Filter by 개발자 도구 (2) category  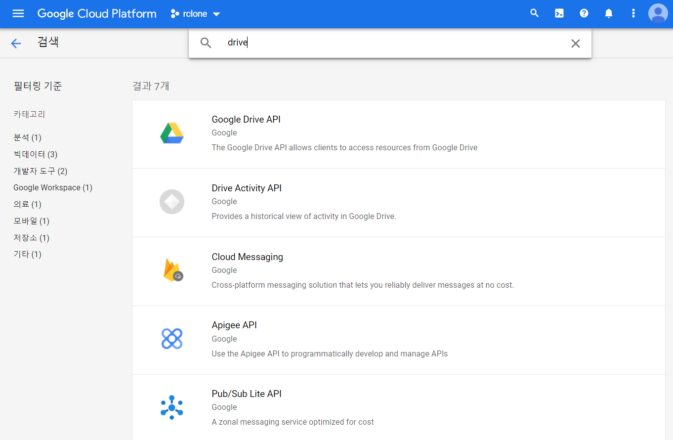40,171
